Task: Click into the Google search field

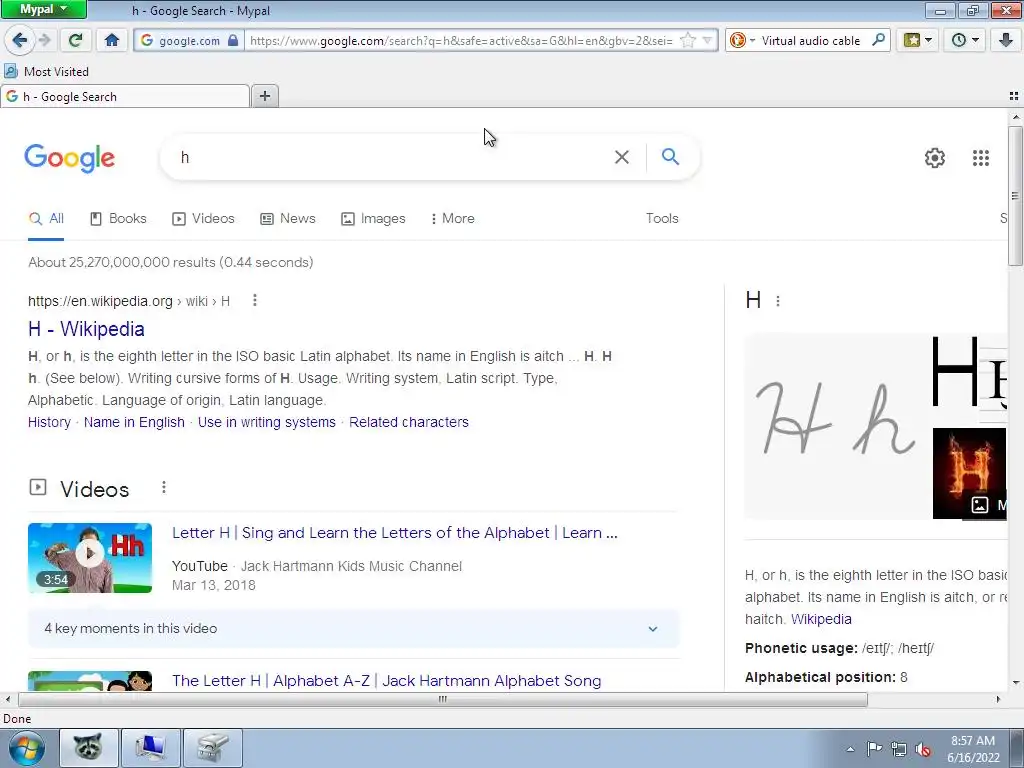Action: (x=392, y=157)
